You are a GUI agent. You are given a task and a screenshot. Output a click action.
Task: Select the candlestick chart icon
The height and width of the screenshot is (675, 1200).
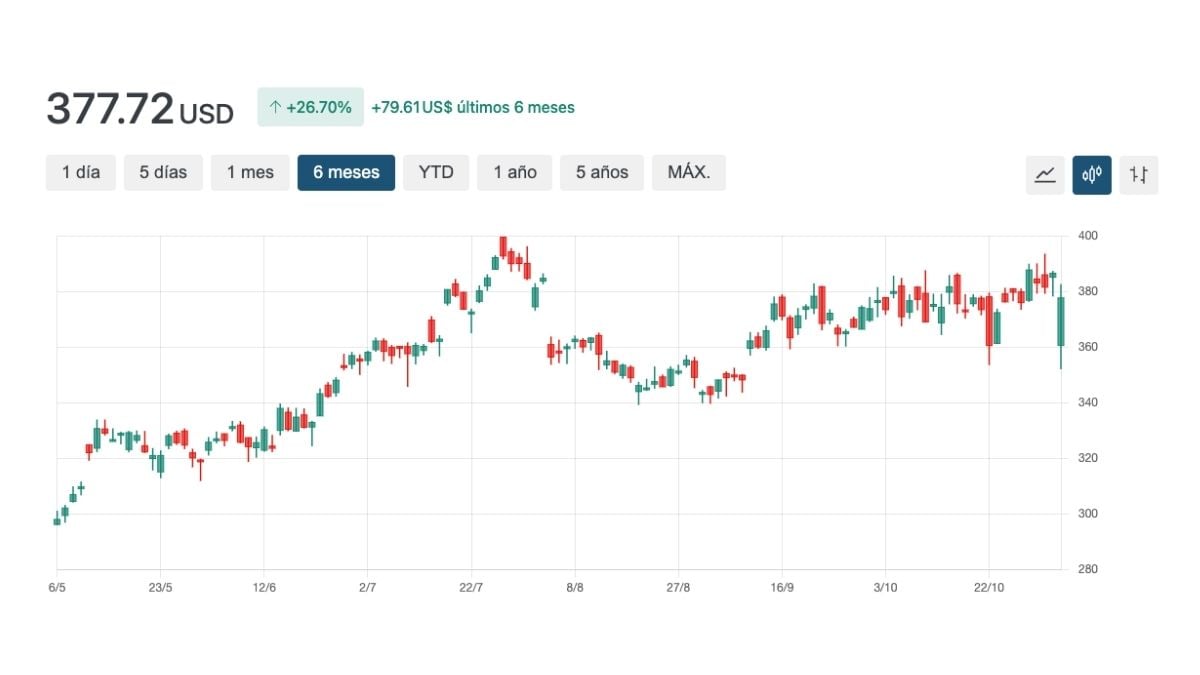tap(1091, 174)
